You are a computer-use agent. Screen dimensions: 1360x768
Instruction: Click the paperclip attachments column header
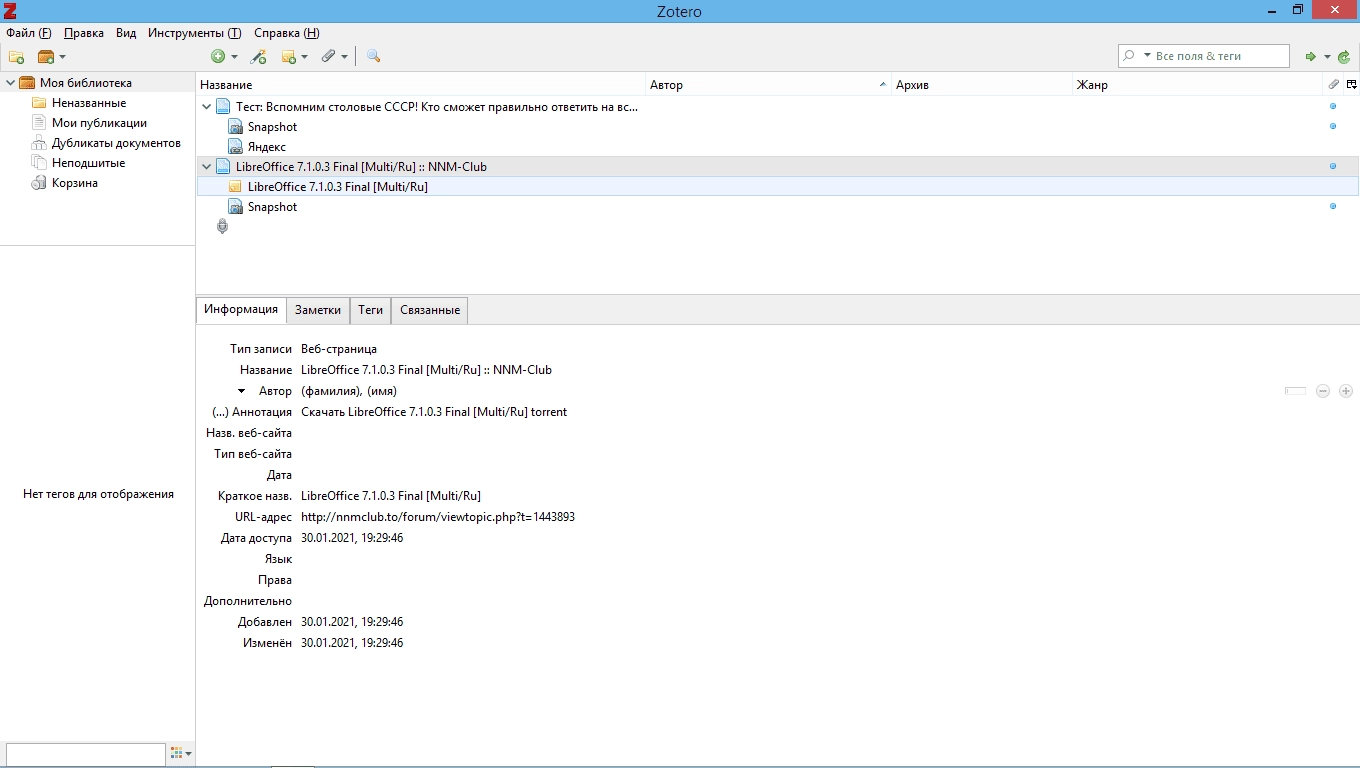pyautogui.click(x=1333, y=85)
